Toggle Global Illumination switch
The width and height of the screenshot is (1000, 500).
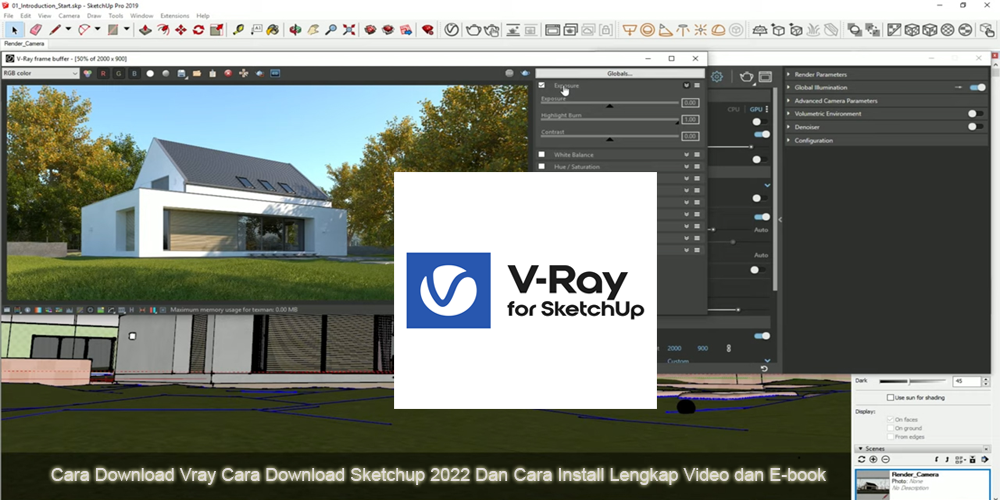(977, 87)
